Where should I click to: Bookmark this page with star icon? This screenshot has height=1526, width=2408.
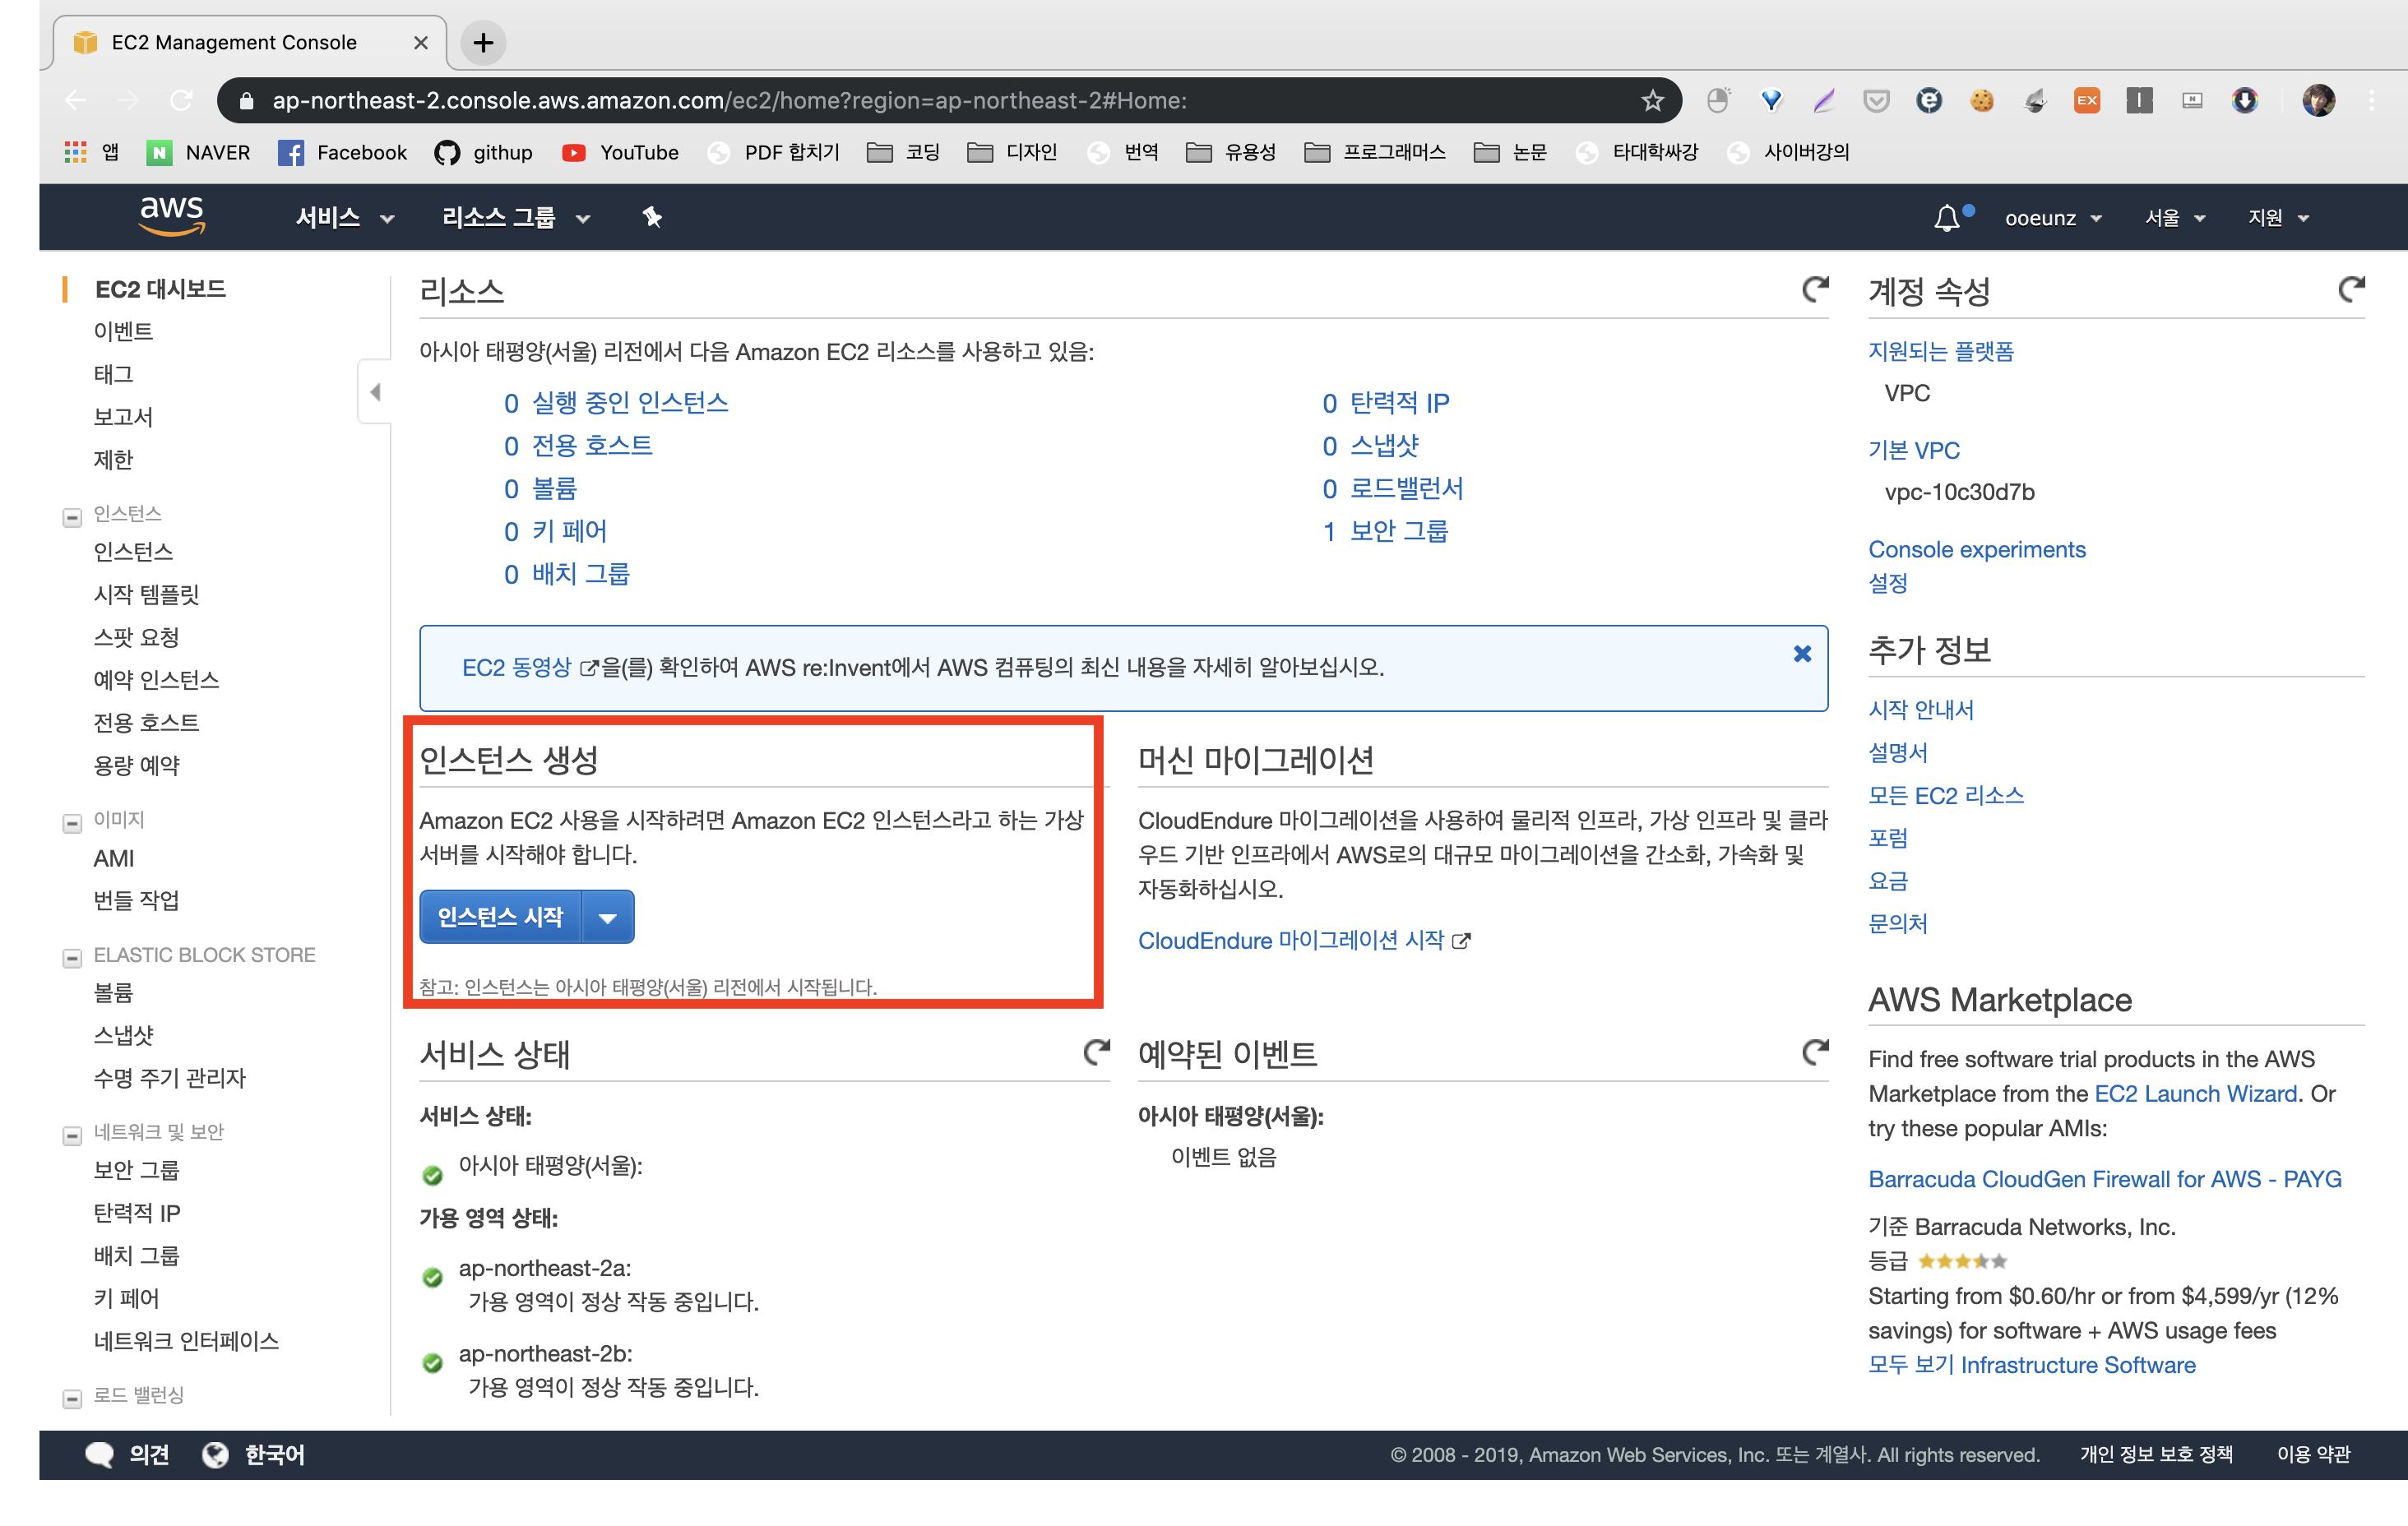point(1652,100)
